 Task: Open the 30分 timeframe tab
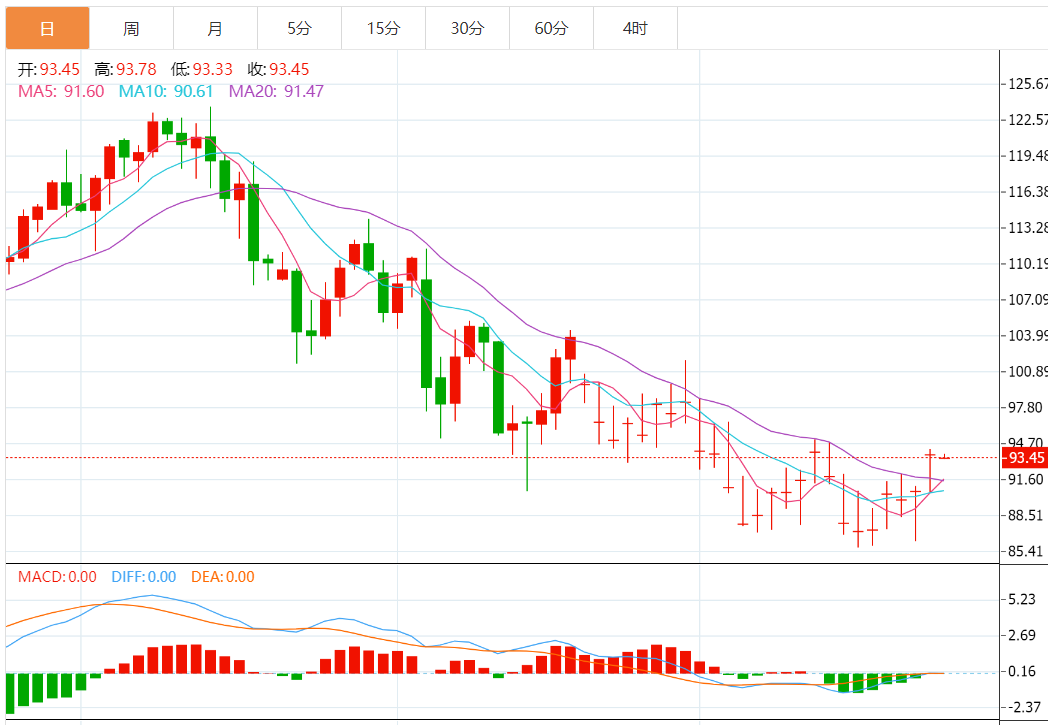pyautogui.click(x=467, y=28)
